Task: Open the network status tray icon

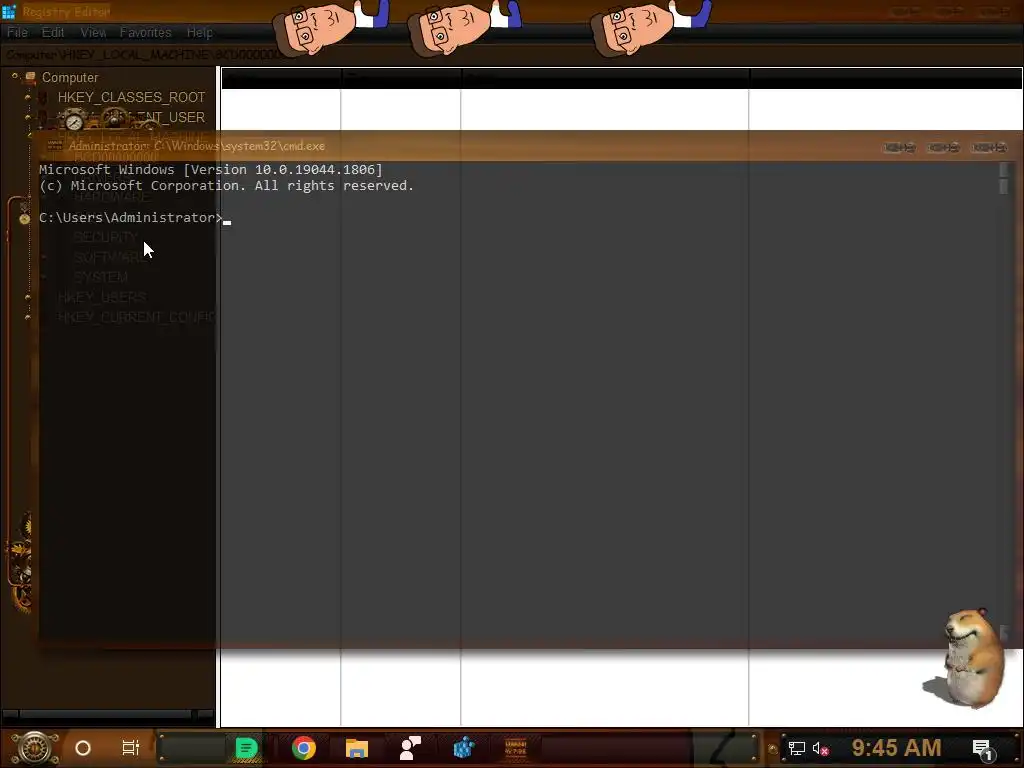Action: pyautogui.click(x=796, y=748)
